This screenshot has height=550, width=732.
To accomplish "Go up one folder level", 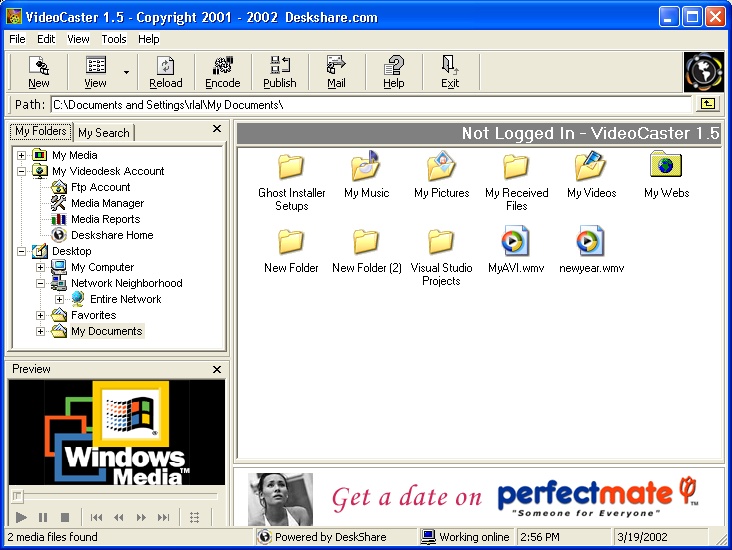I will [708, 104].
